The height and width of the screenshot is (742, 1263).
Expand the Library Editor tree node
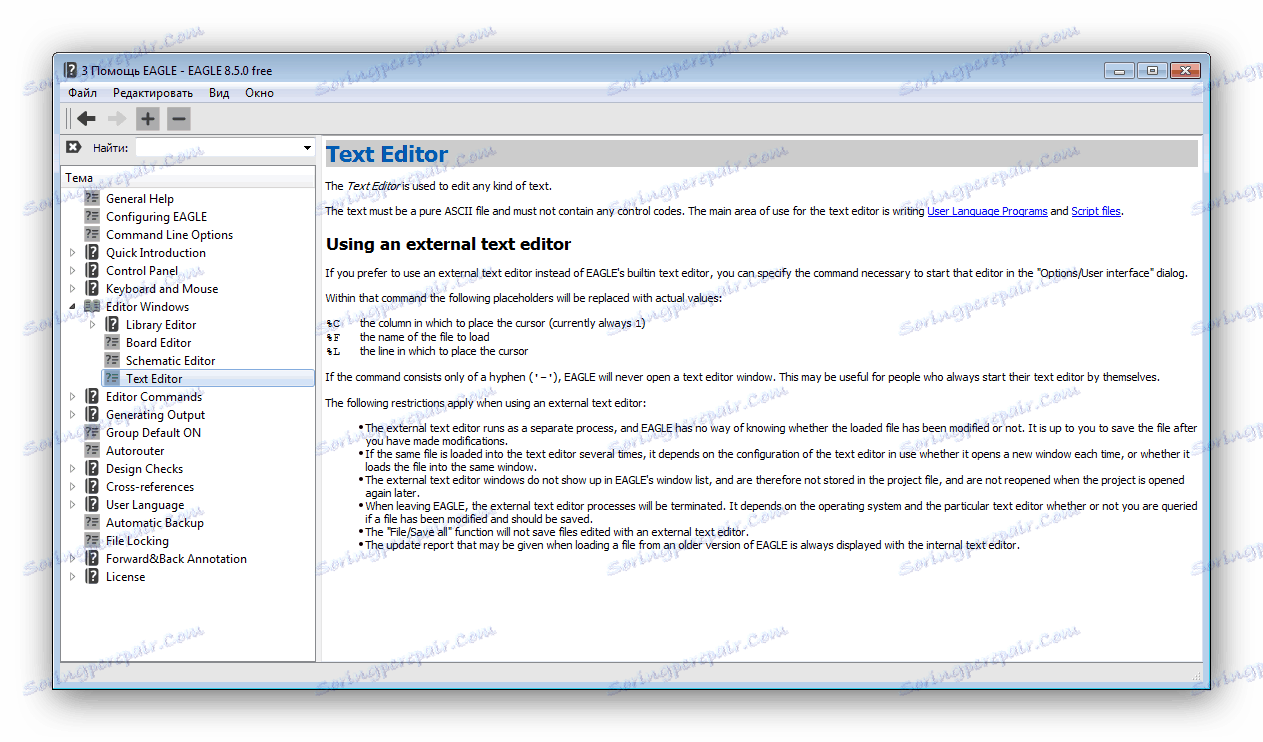coord(92,325)
